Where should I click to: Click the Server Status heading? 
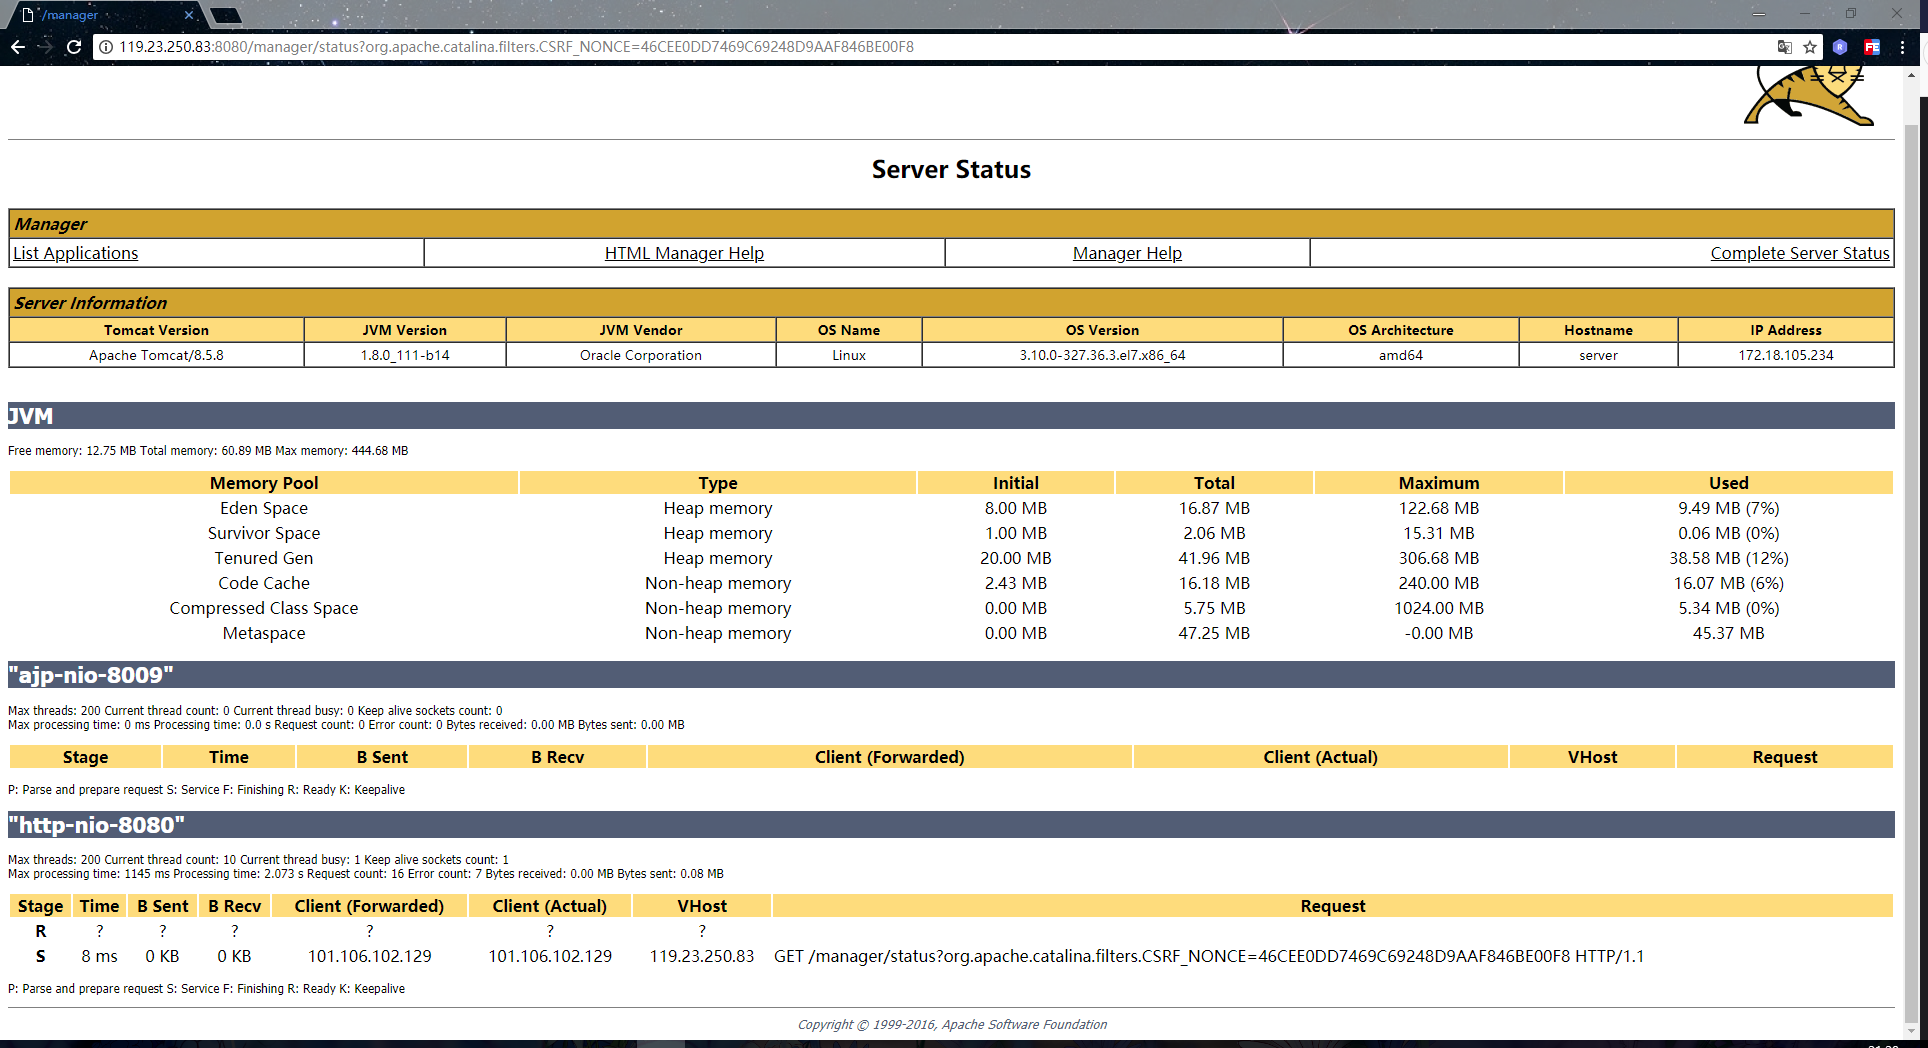click(x=951, y=170)
